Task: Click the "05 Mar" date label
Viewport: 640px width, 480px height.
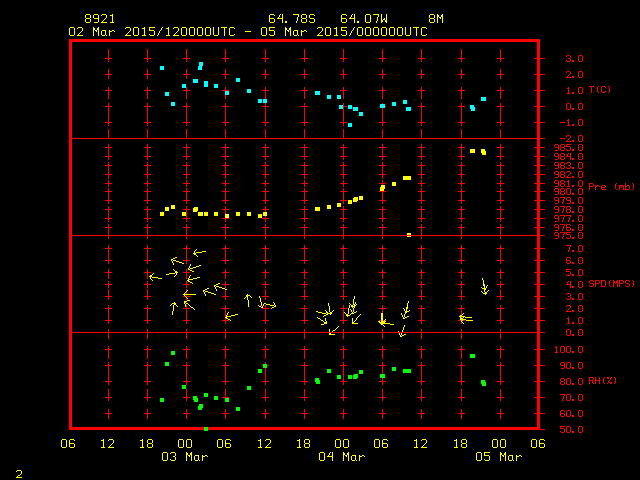Action: pos(499,457)
